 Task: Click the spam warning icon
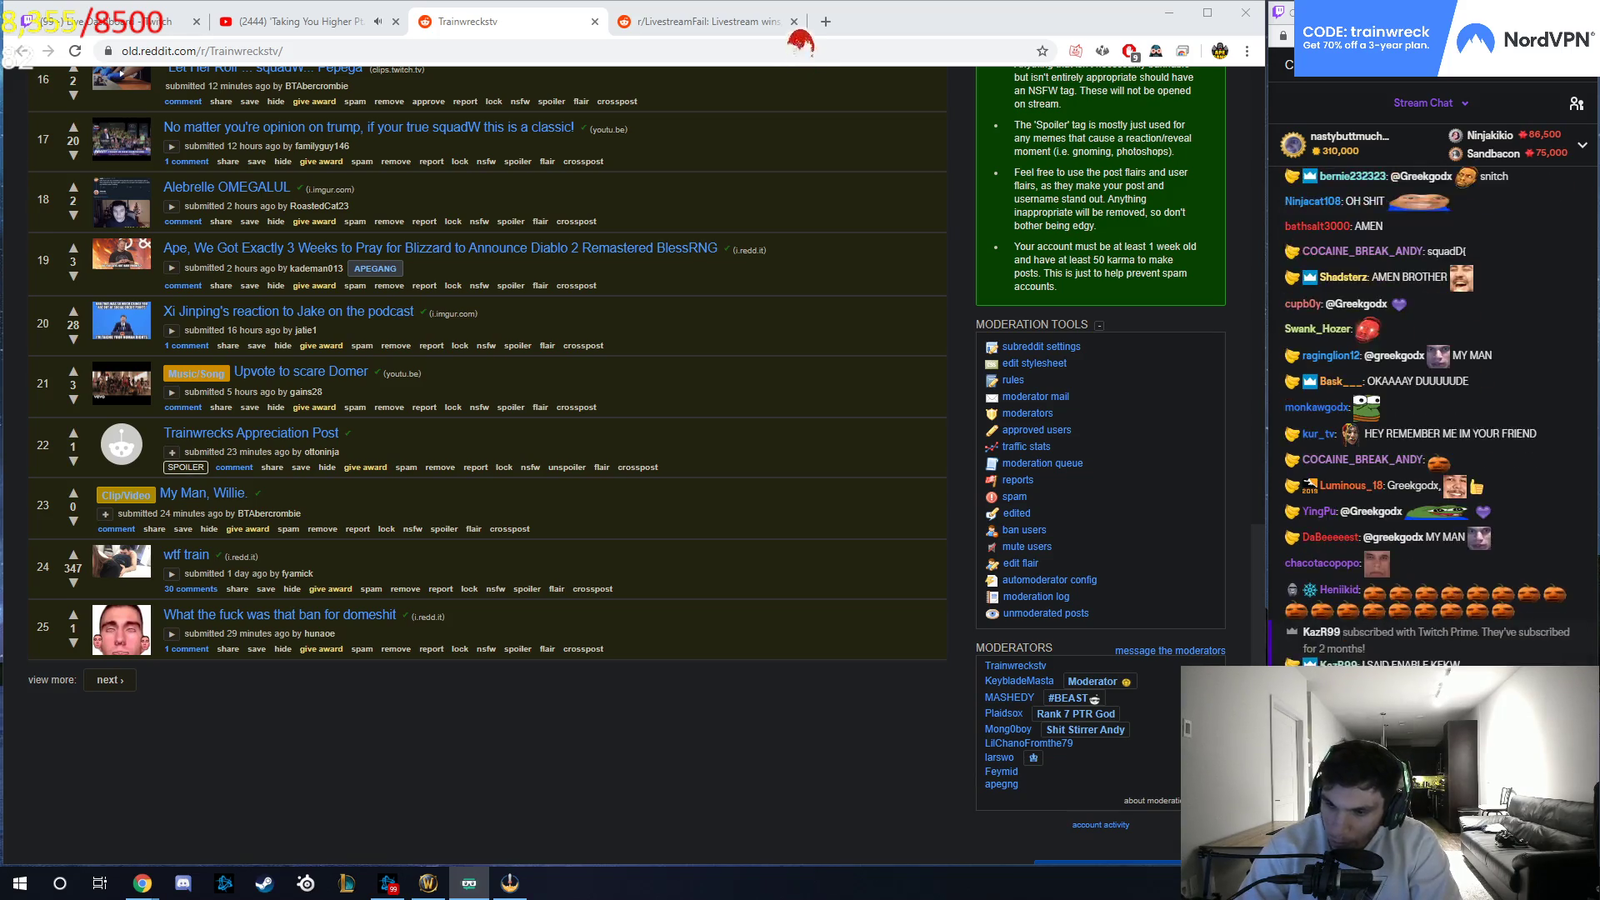[x=991, y=497]
